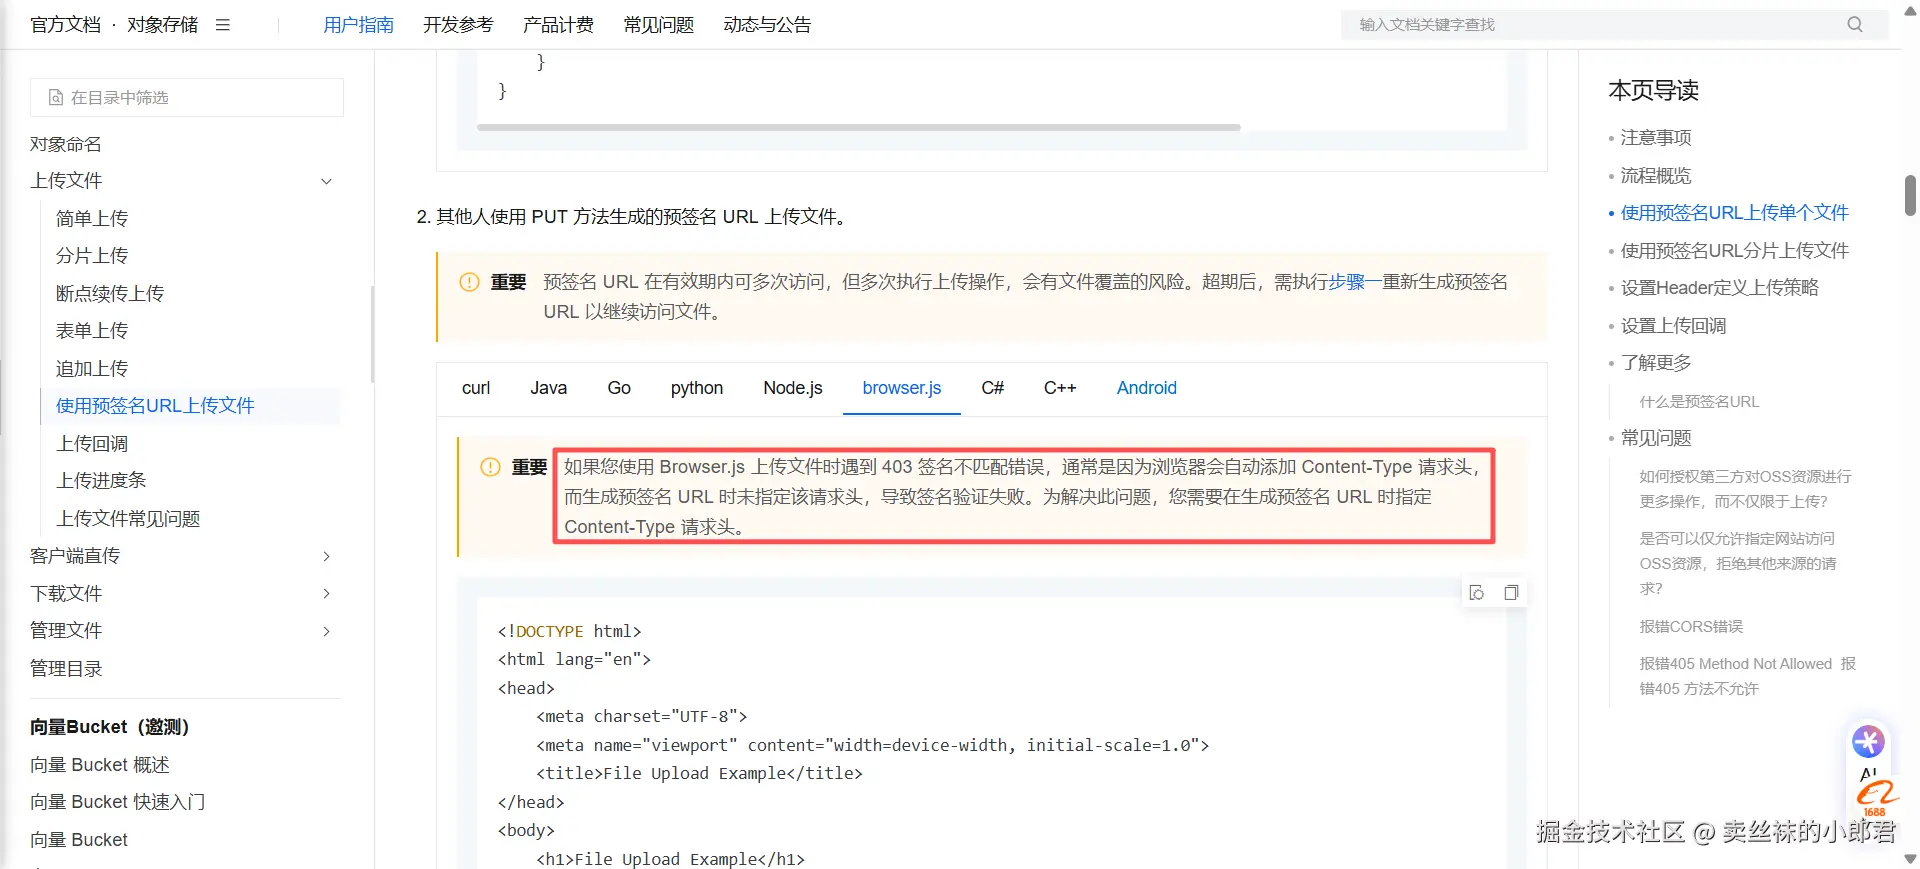1920x869 pixels.
Task: Click the hamburger menu icon beside 对象存储
Action: click(x=223, y=25)
